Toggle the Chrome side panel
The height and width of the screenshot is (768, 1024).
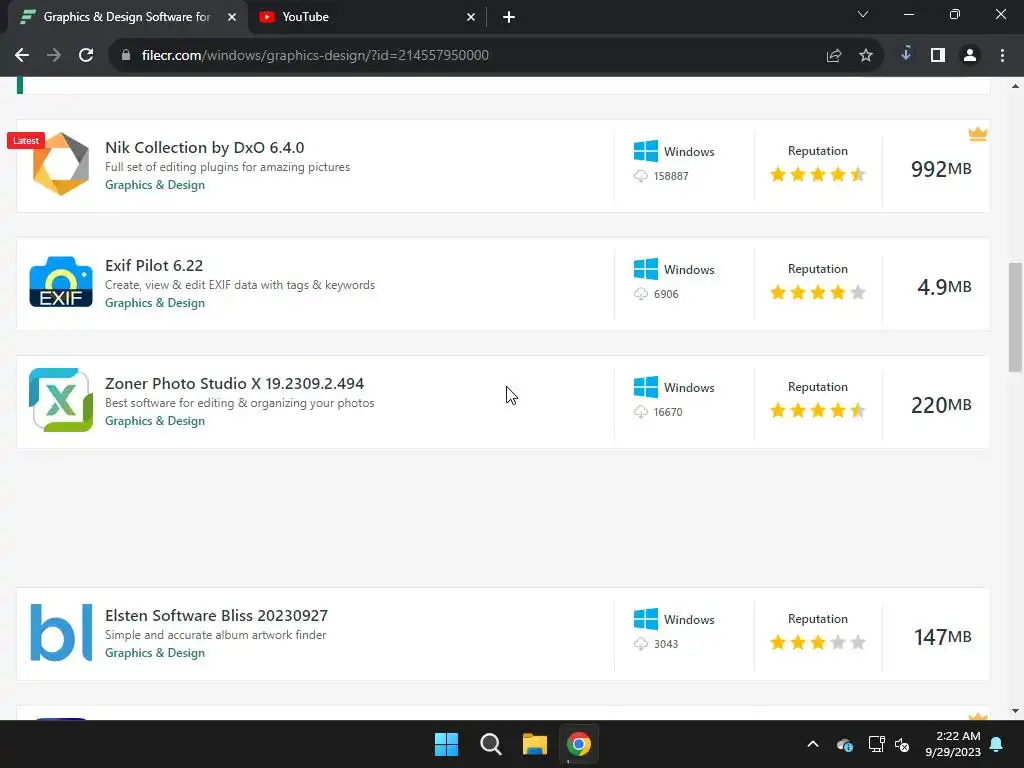pos(938,56)
